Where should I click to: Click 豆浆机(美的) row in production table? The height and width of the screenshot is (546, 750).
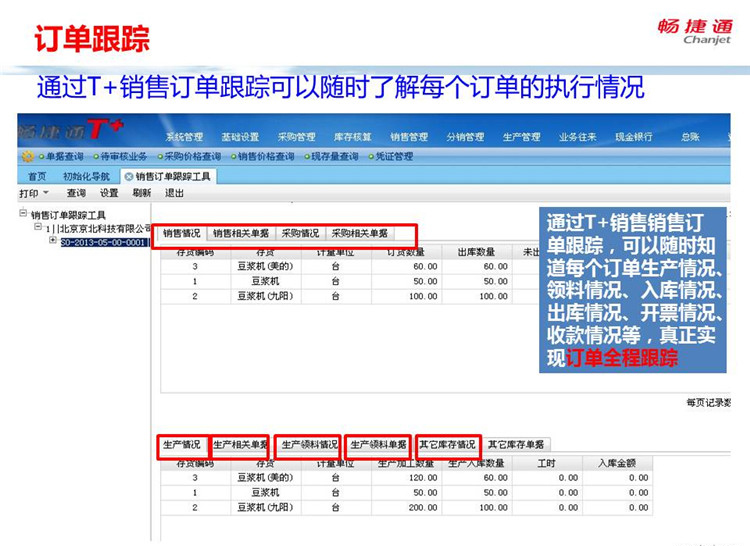407,478
